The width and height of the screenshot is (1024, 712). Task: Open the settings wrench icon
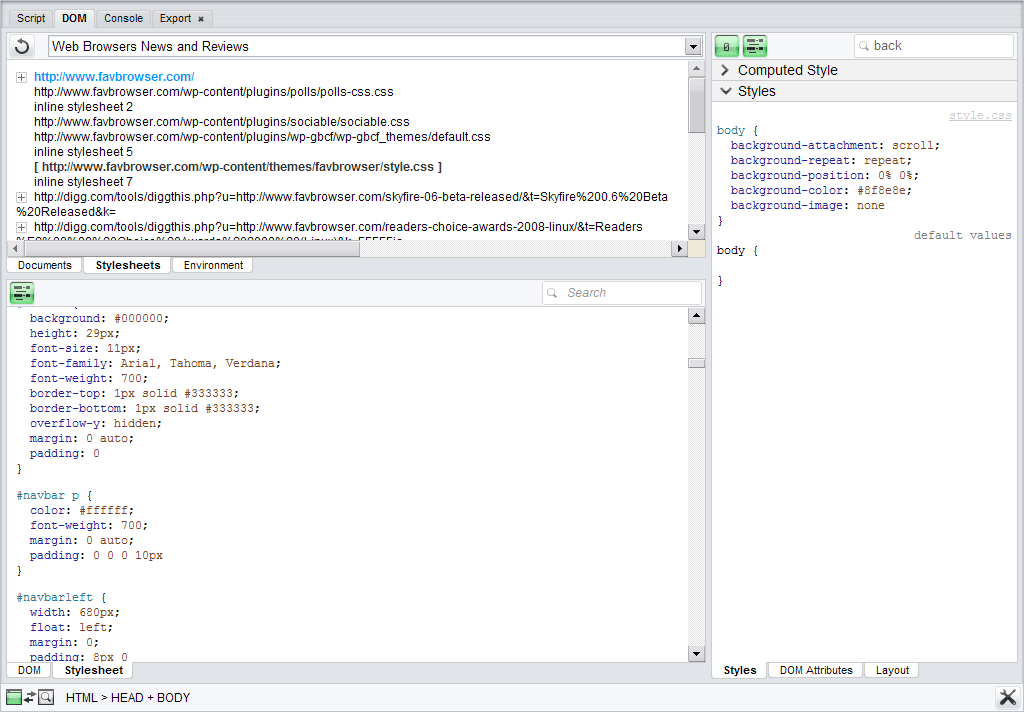click(1007, 697)
